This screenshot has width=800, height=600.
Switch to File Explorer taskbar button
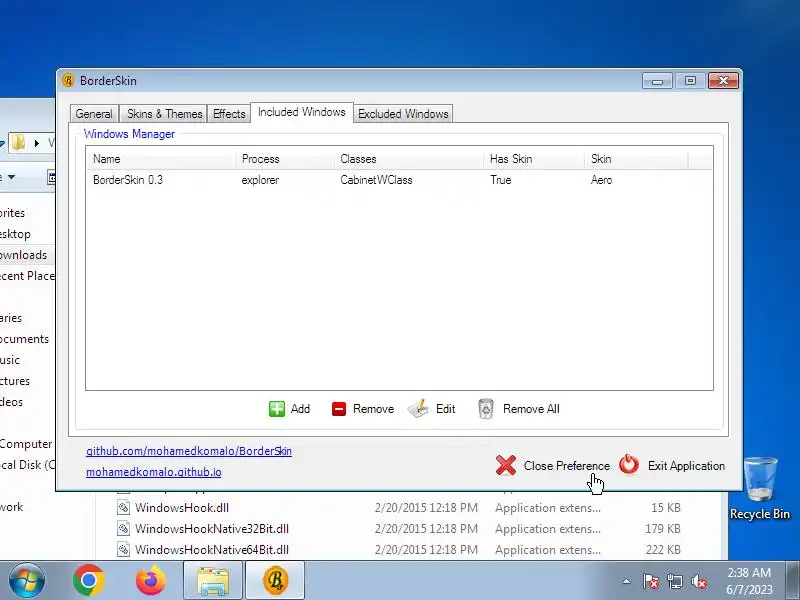click(213, 581)
